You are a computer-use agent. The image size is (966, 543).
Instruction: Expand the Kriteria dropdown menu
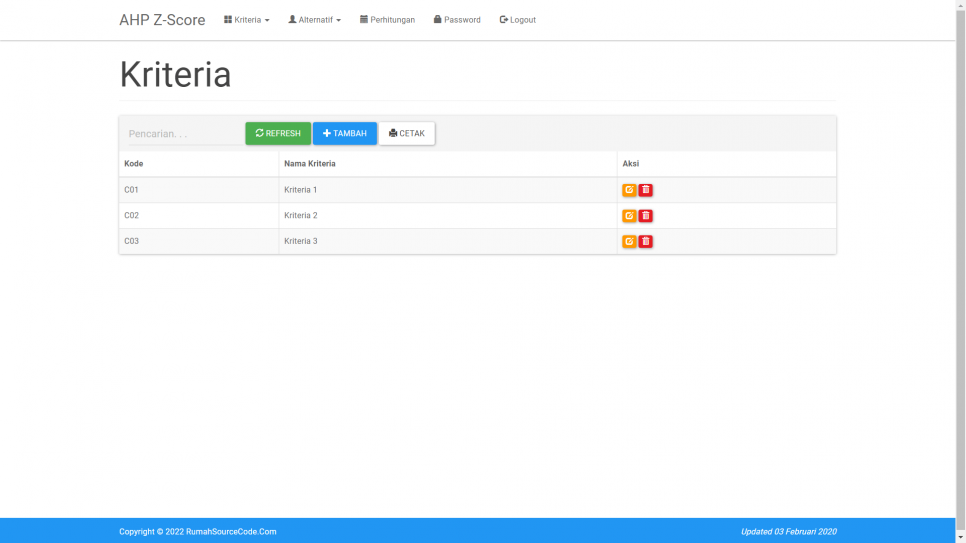(247, 20)
